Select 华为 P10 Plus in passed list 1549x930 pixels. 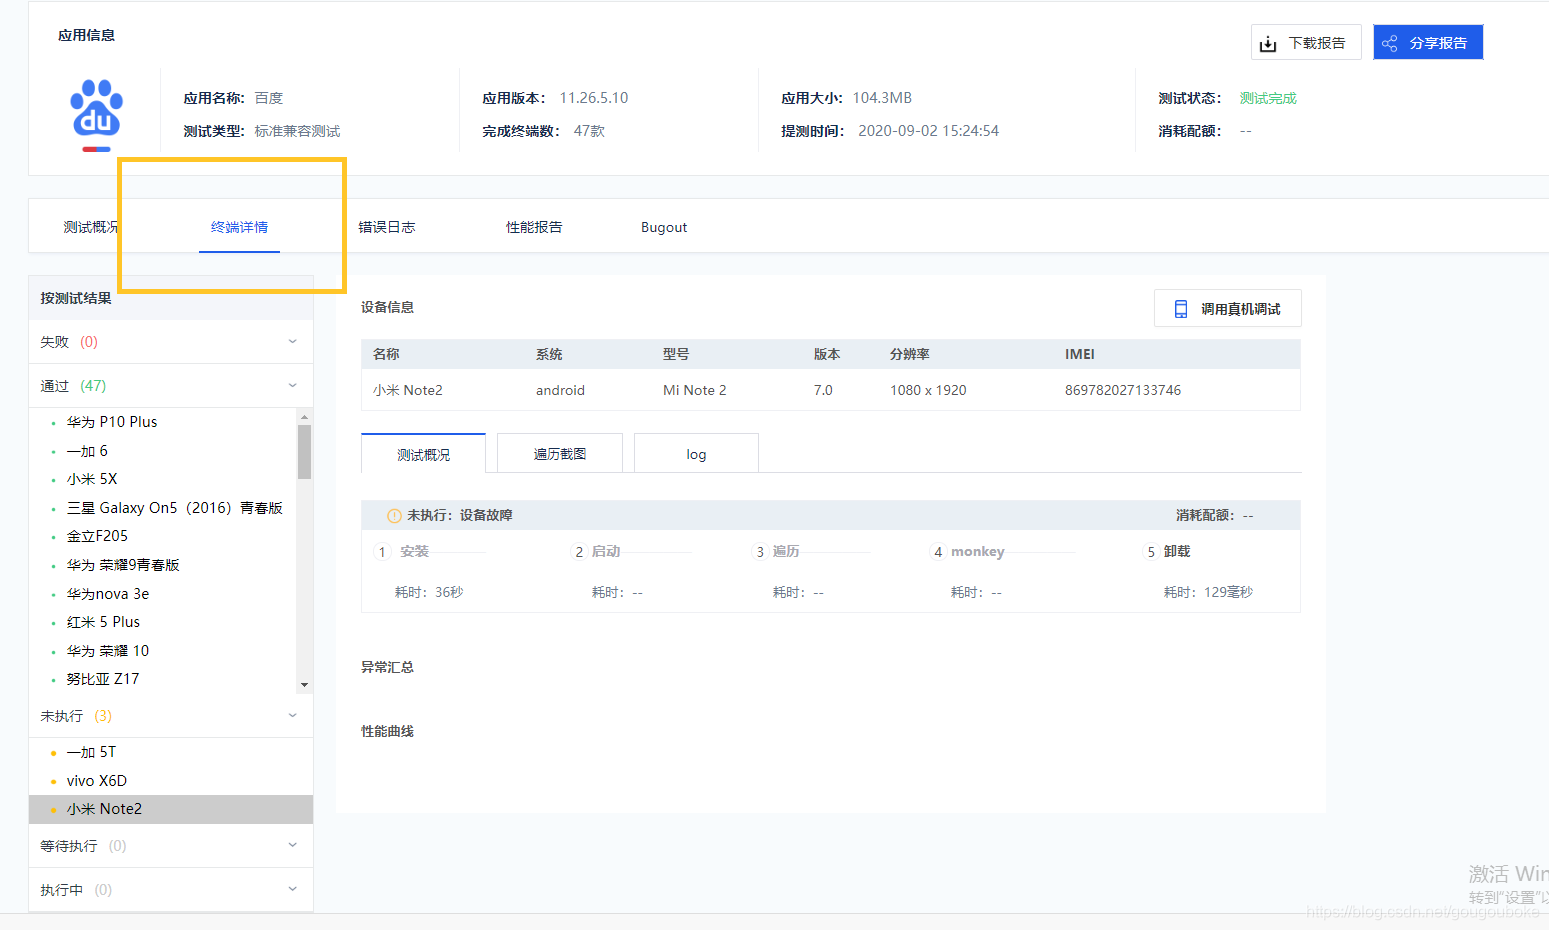[x=112, y=422]
